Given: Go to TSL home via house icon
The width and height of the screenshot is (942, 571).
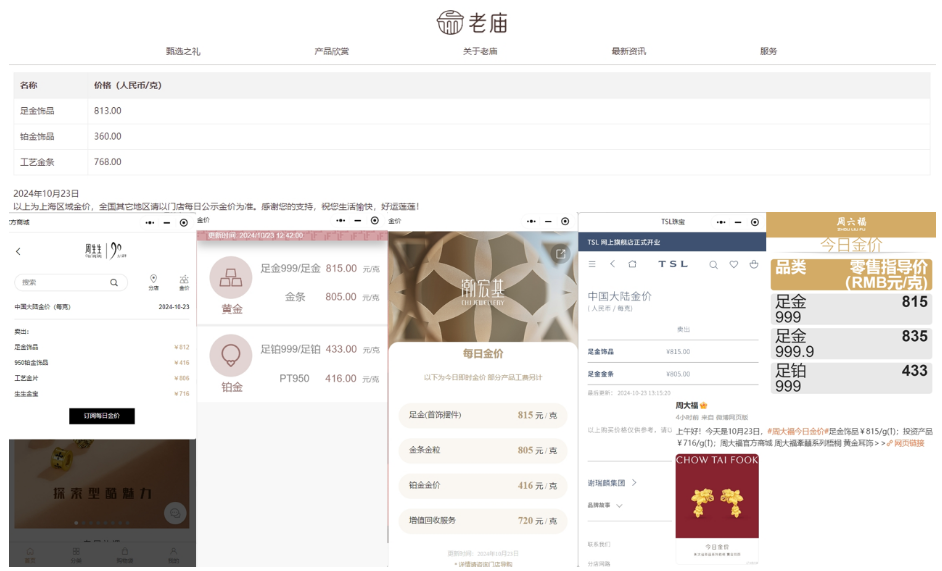Looking at the screenshot, I should (x=632, y=264).
